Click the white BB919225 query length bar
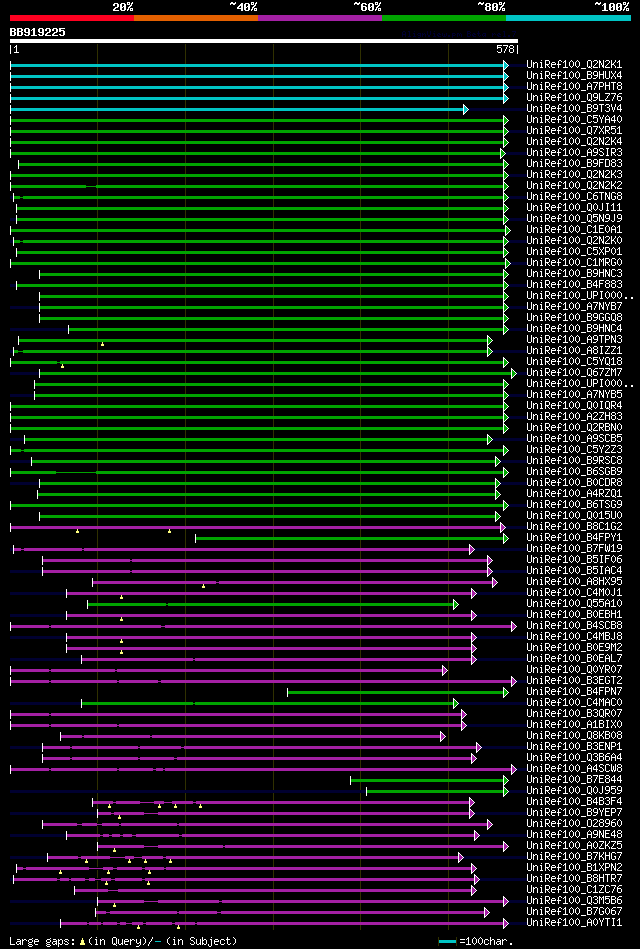The width and height of the screenshot is (640, 949). (263, 41)
